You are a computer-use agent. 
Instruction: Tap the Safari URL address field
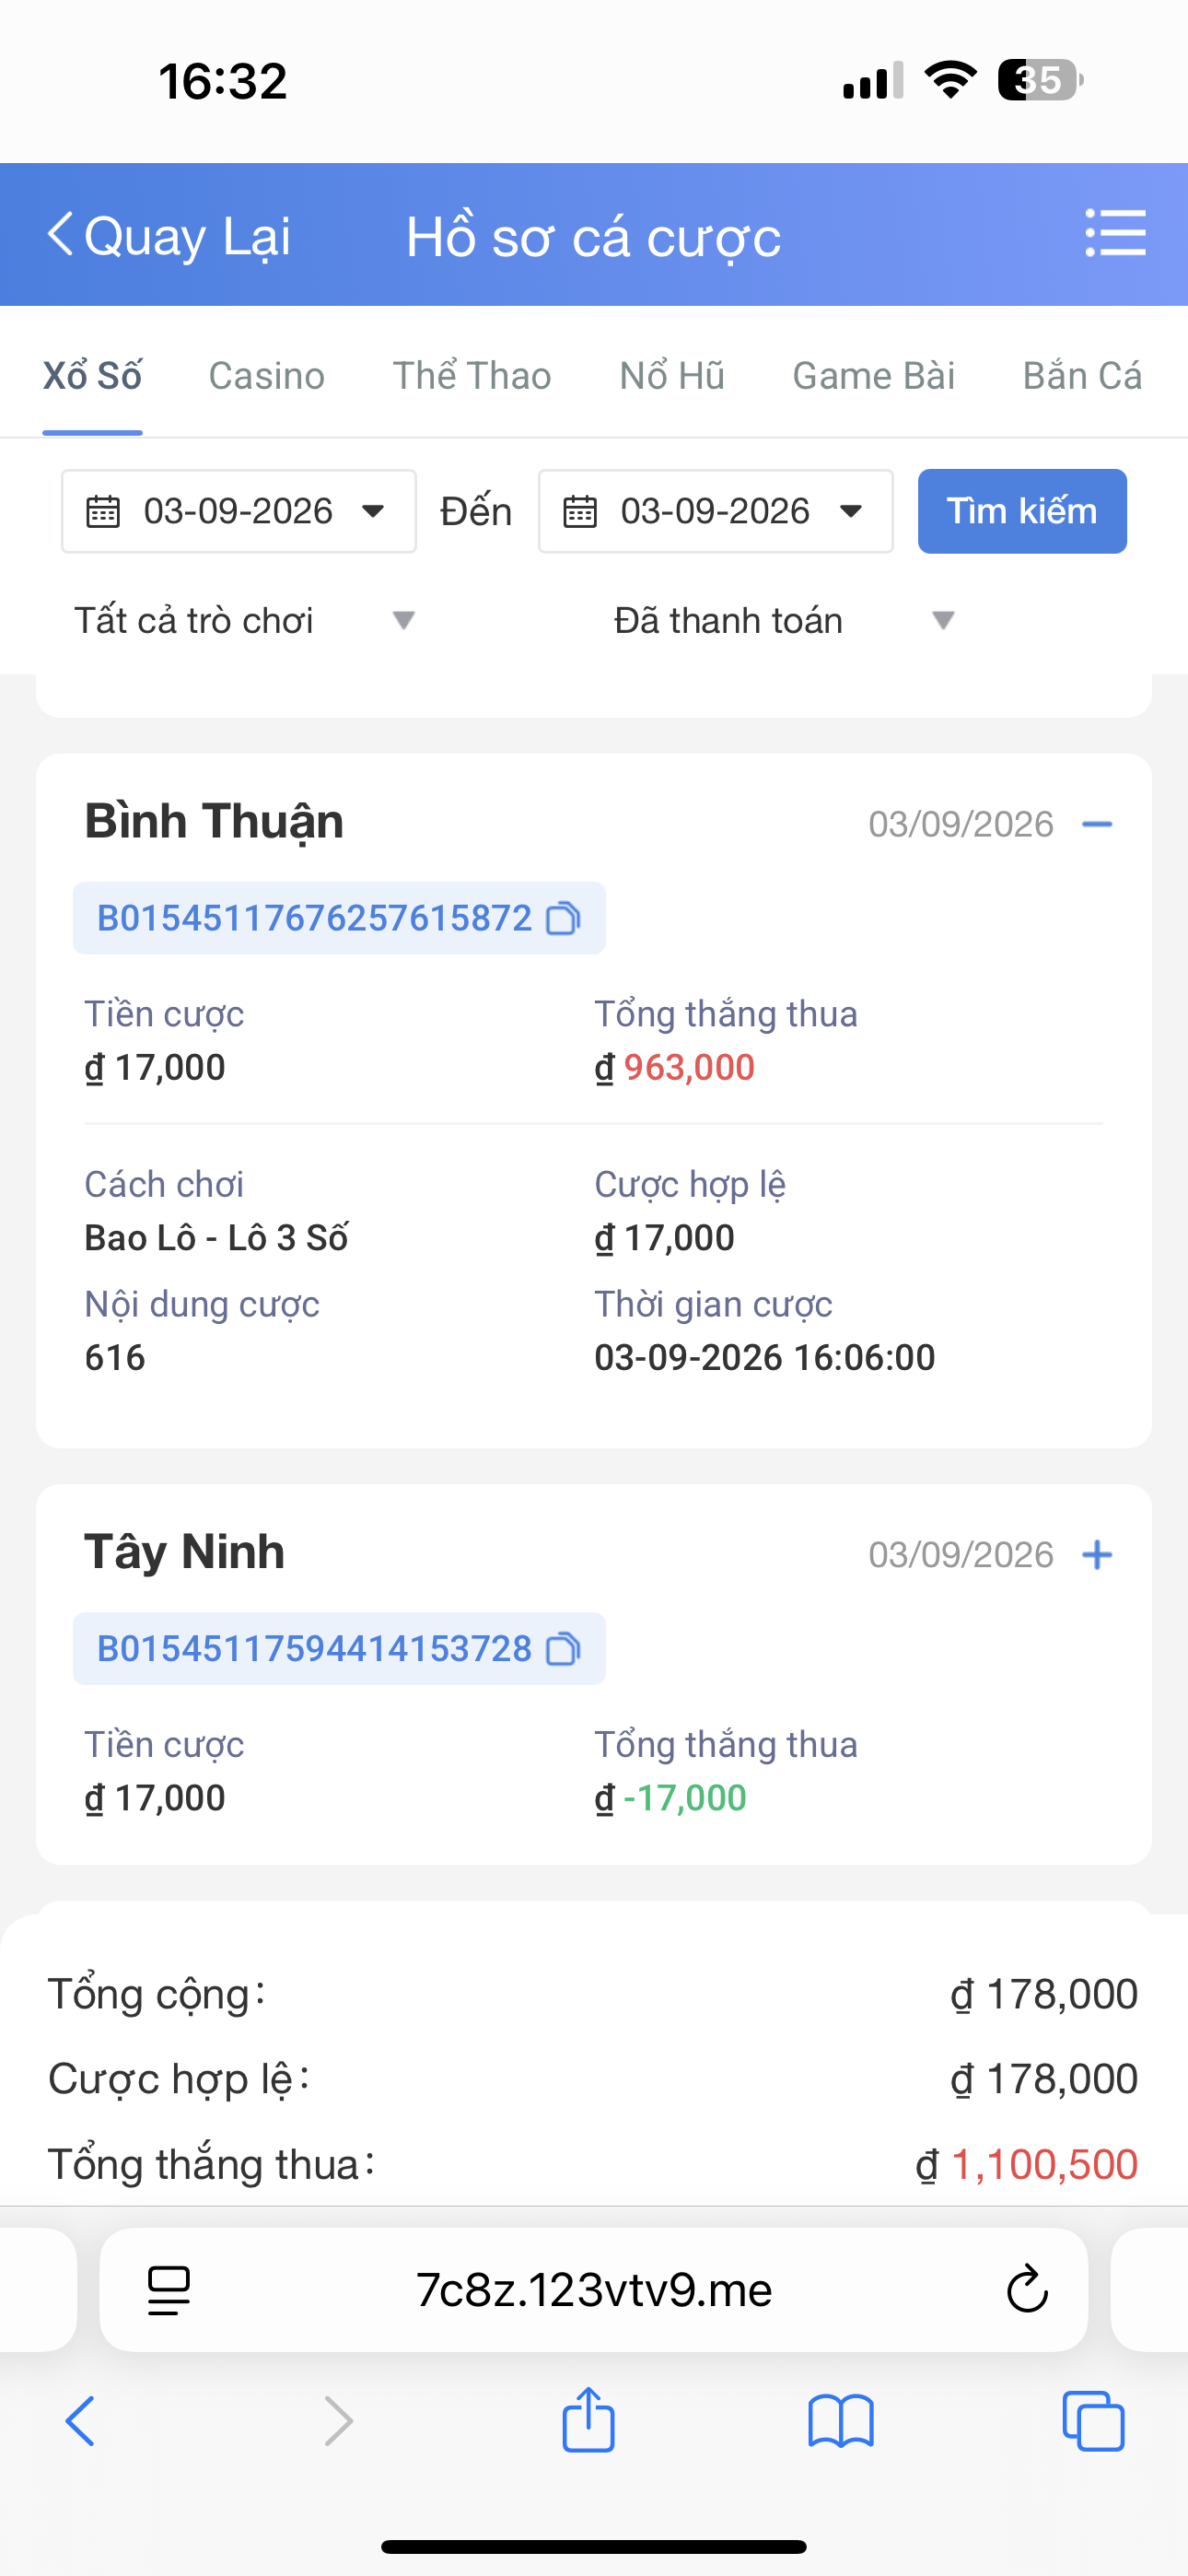[x=594, y=2289]
